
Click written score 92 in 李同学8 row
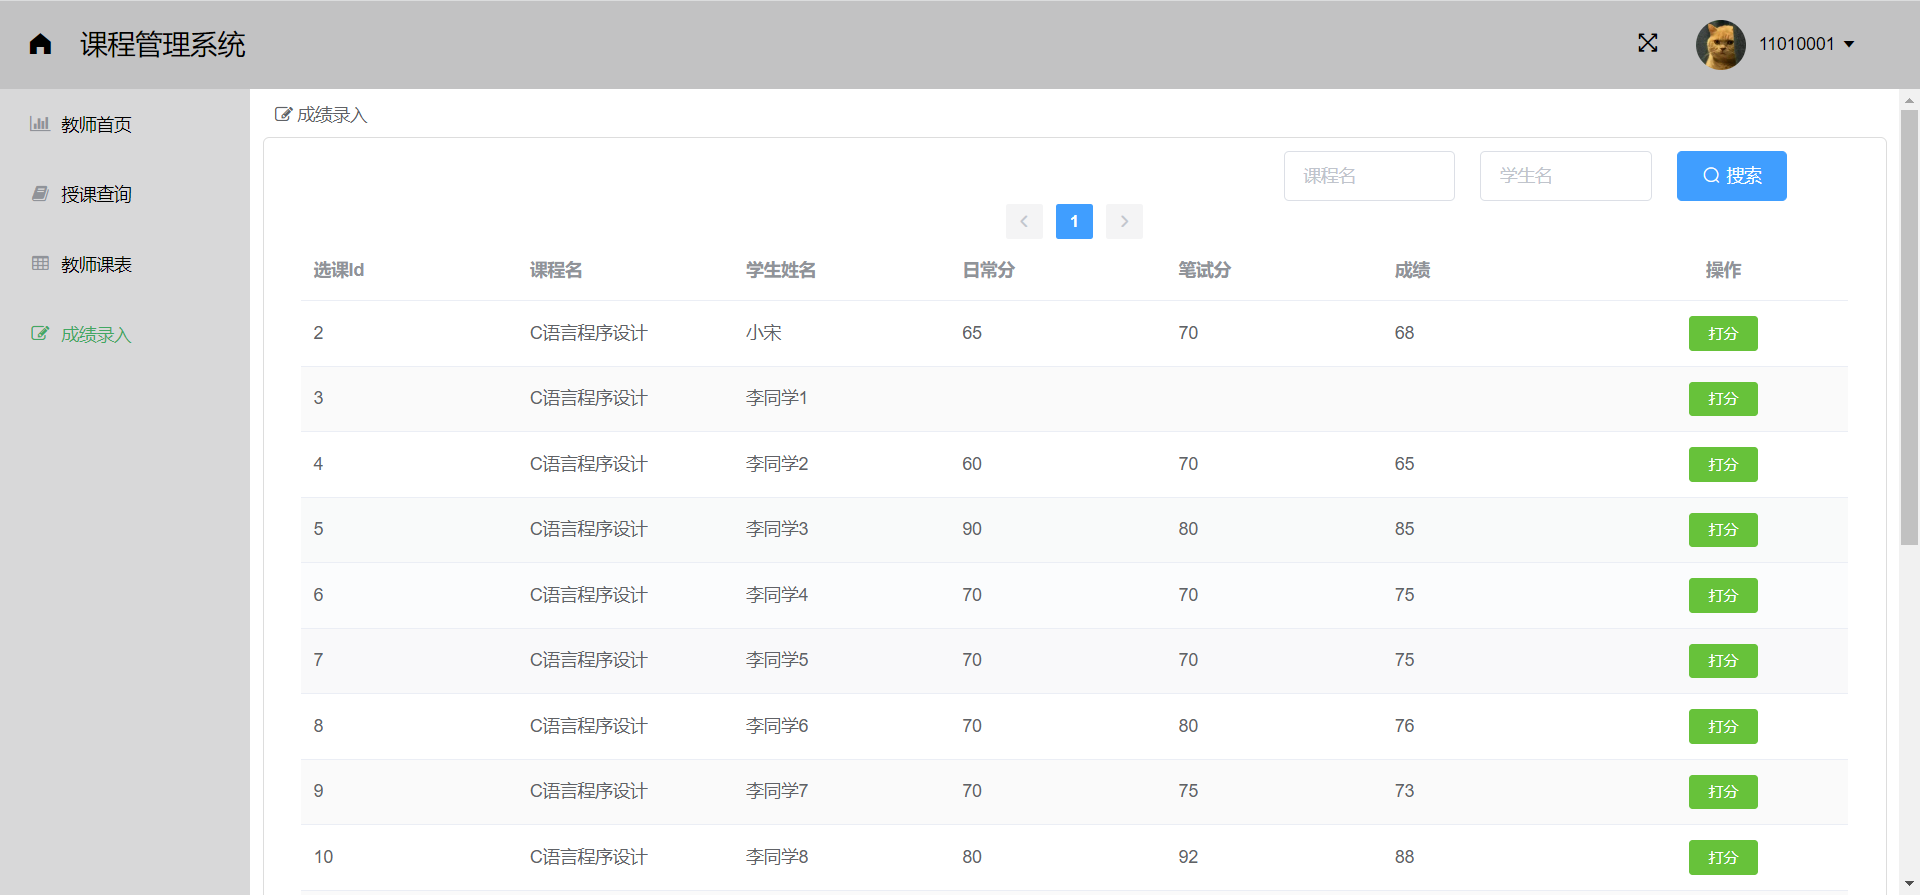click(1188, 857)
